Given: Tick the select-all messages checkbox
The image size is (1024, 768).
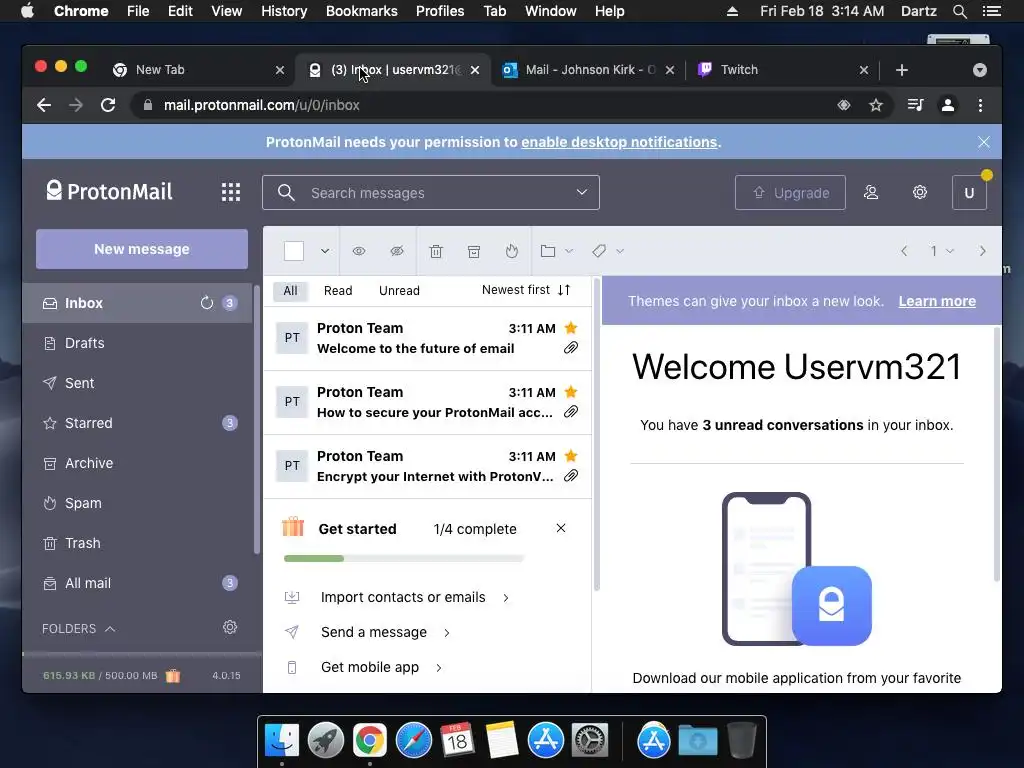Looking at the screenshot, I should (294, 251).
